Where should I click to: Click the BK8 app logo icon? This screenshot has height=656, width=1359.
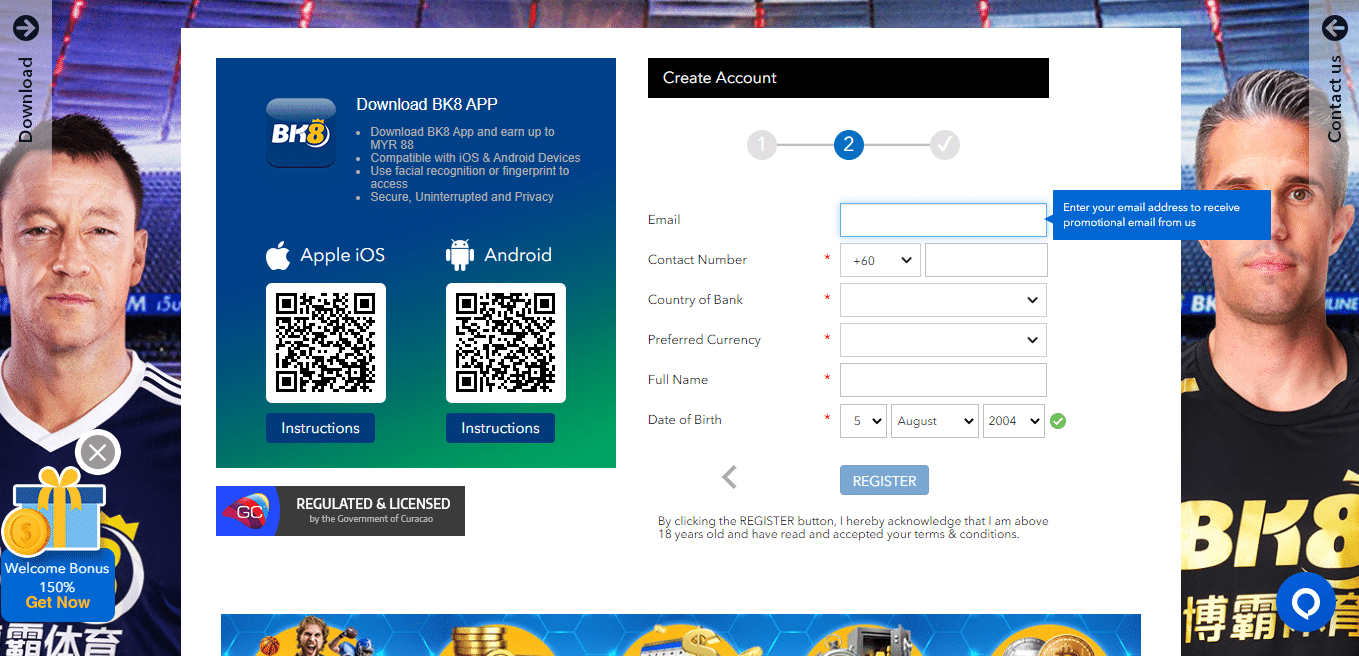click(301, 133)
